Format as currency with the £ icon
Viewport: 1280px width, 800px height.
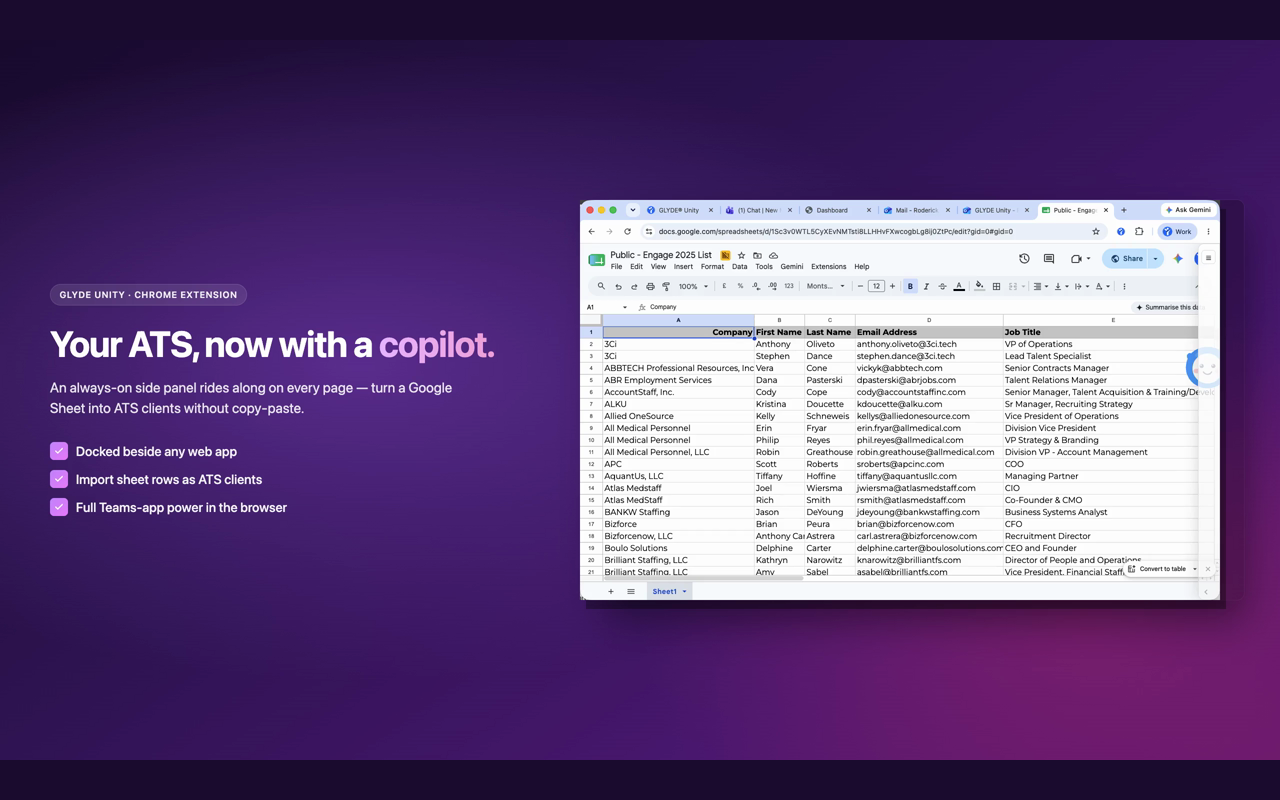(x=724, y=286)
